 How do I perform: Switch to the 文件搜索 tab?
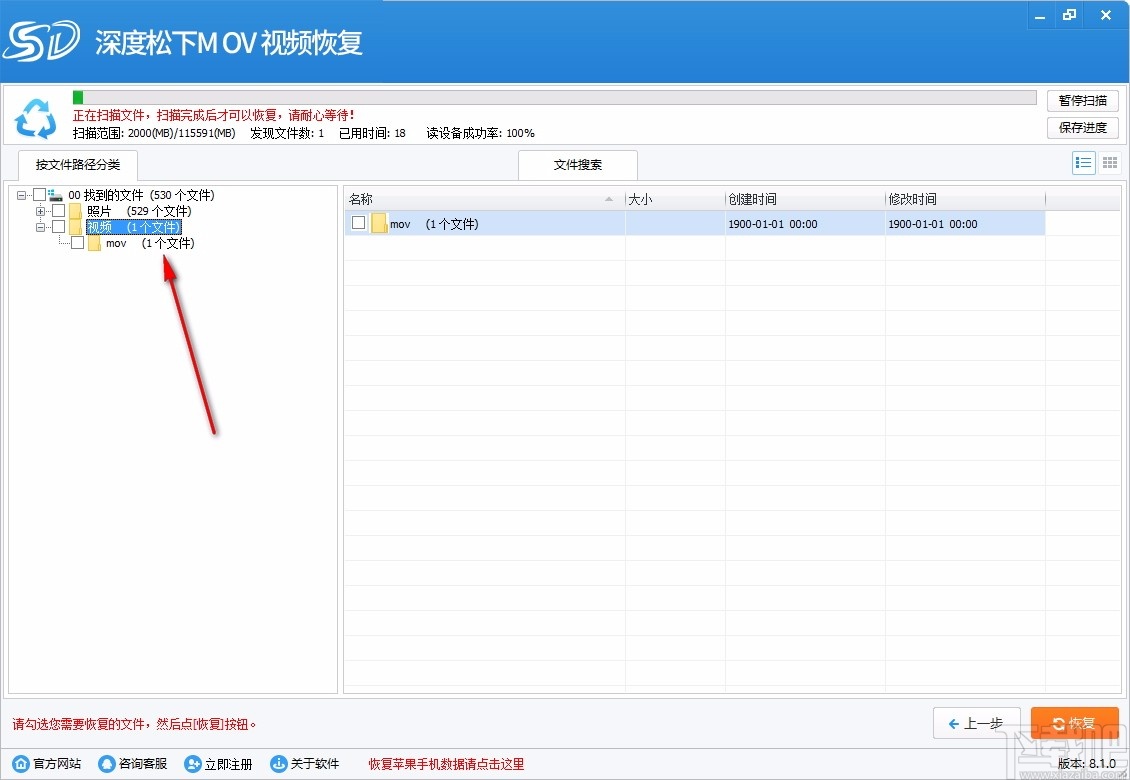coord(577,164)
